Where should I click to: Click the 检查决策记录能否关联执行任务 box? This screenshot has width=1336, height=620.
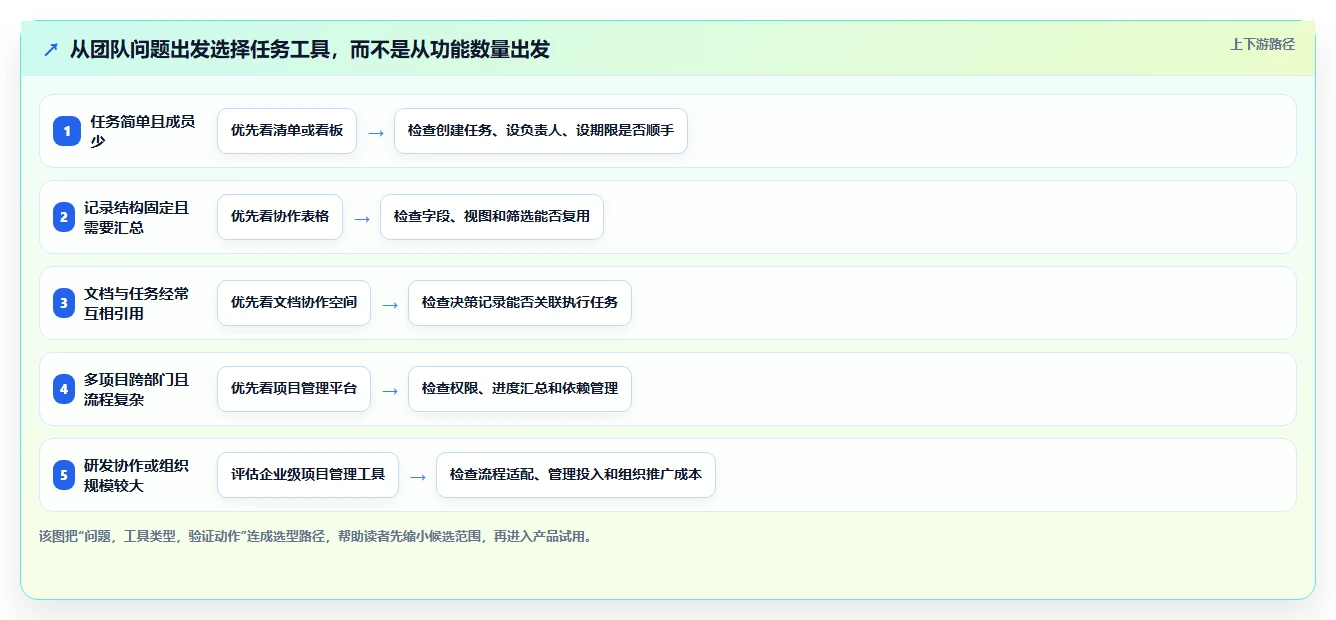[520, 303]
